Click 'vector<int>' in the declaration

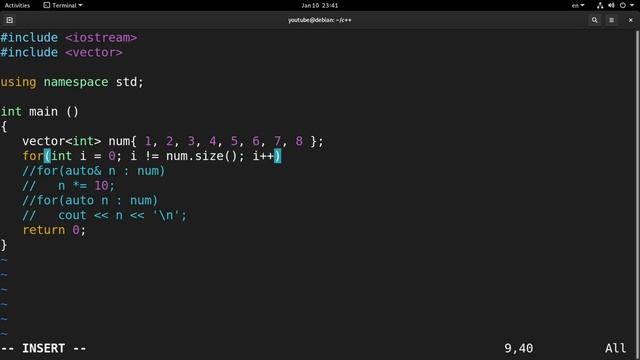click(x=62, y=141)
